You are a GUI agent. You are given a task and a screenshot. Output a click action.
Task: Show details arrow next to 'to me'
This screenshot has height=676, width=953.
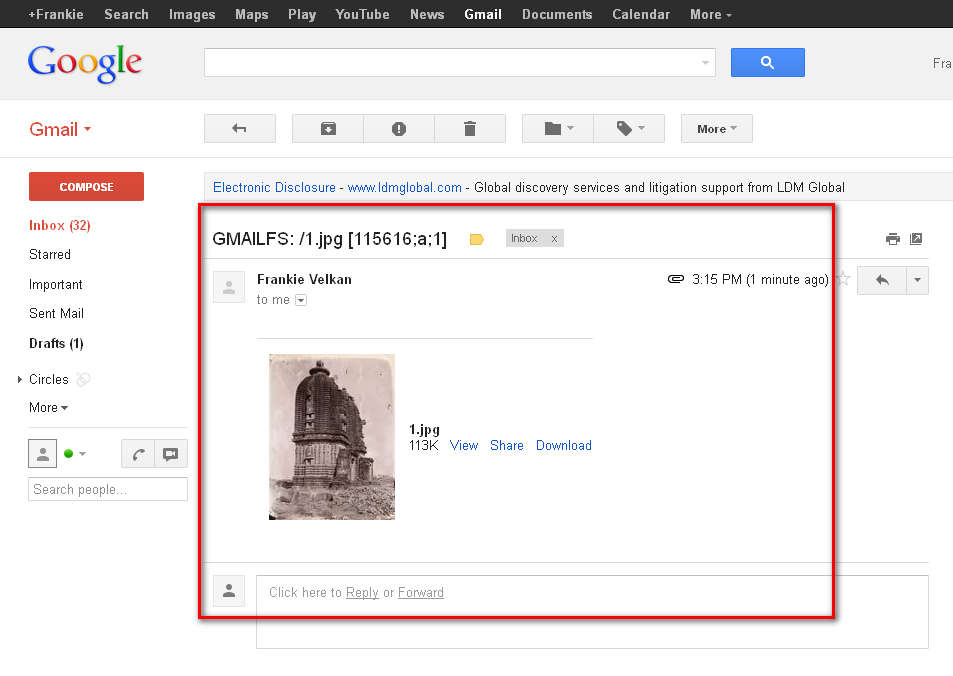click(301, 300)
